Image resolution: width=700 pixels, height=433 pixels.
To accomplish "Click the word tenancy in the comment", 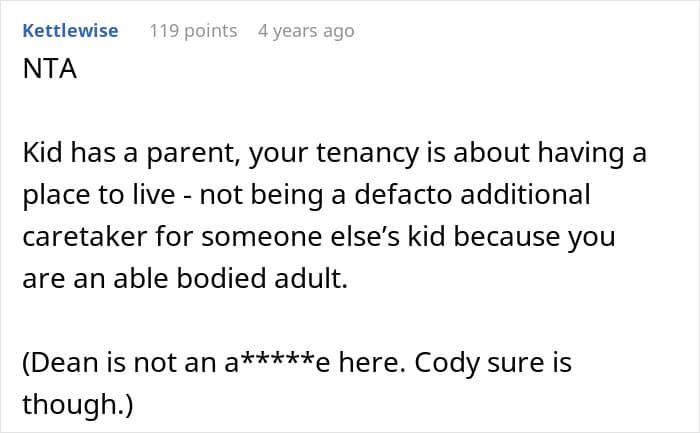I will click(368, 153).
